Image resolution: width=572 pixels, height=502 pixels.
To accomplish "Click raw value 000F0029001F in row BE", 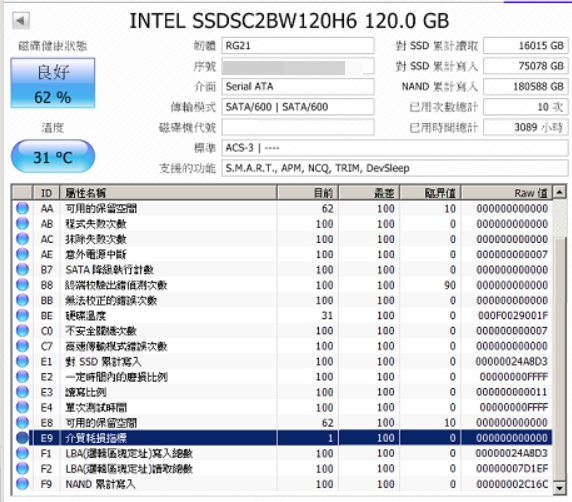I will (x=513, y=316).
